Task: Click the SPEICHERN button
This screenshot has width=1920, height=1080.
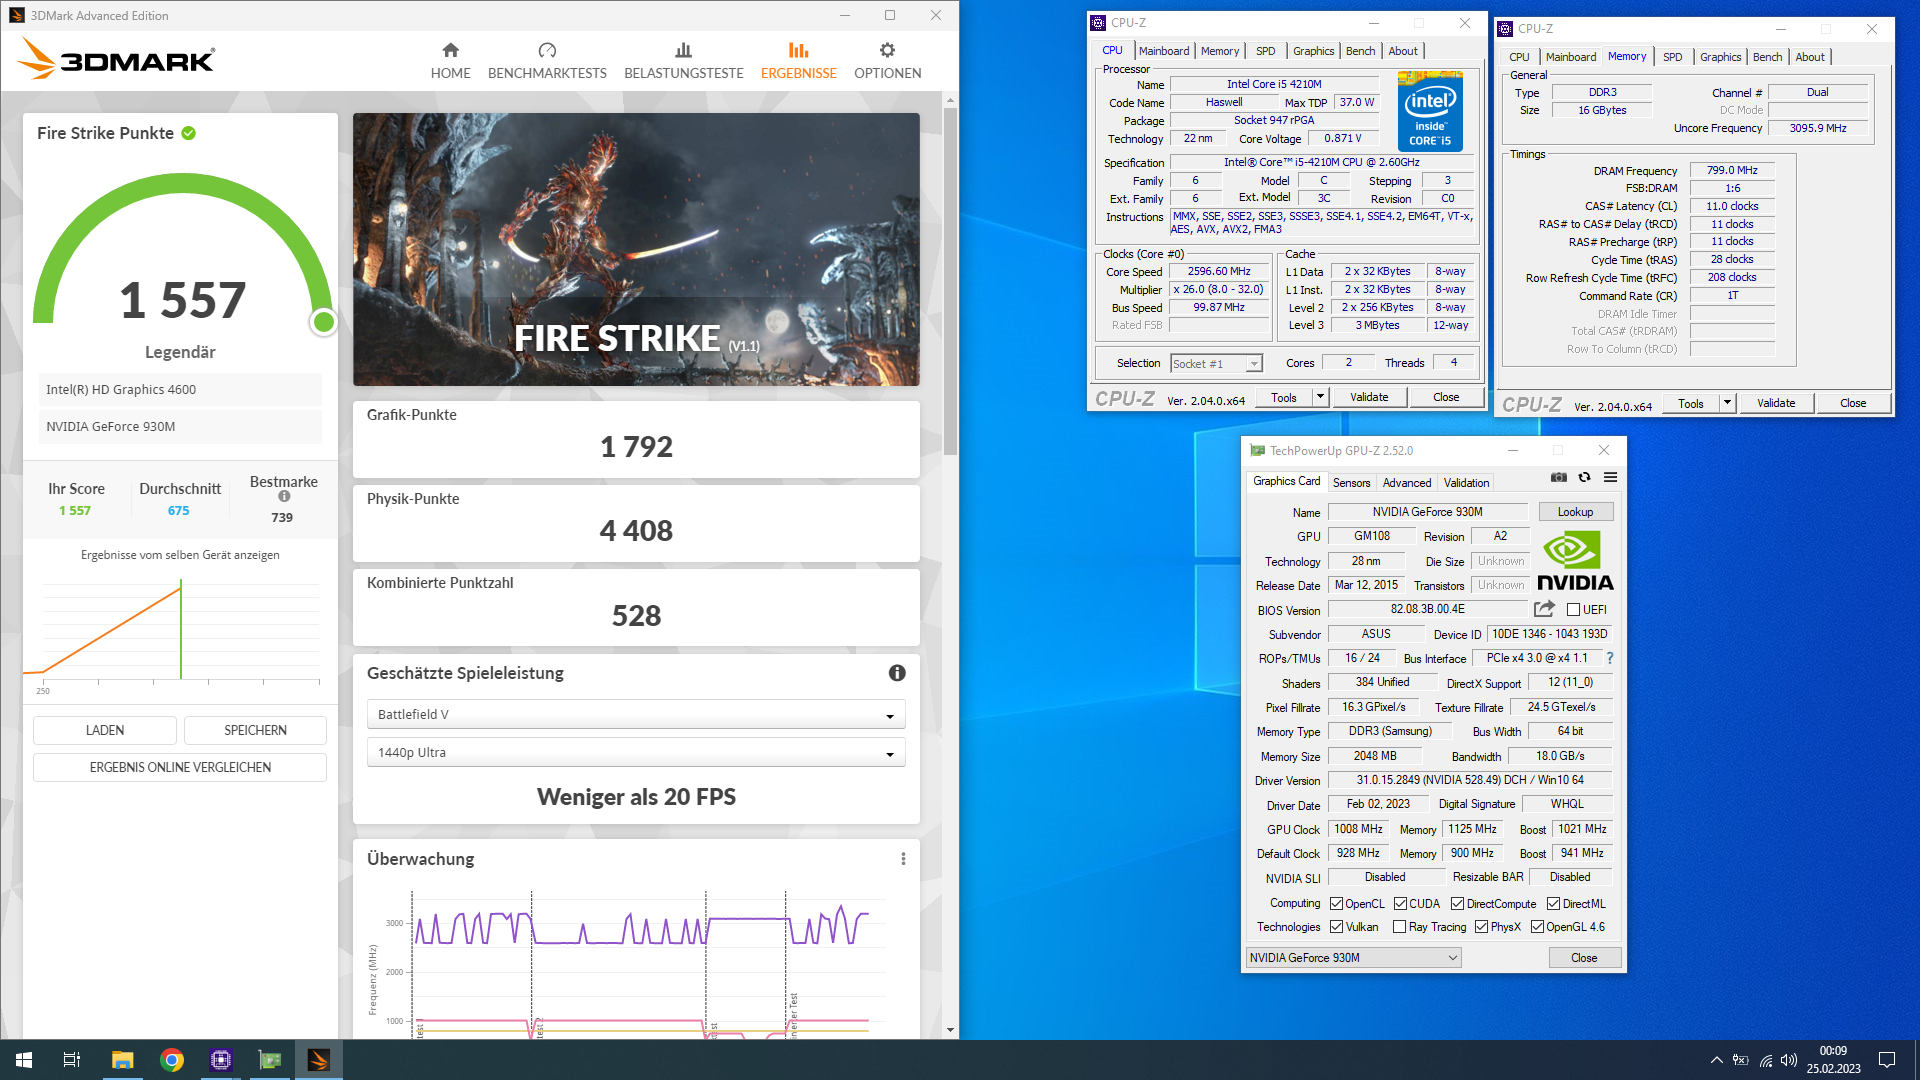Action: point(255,730)
